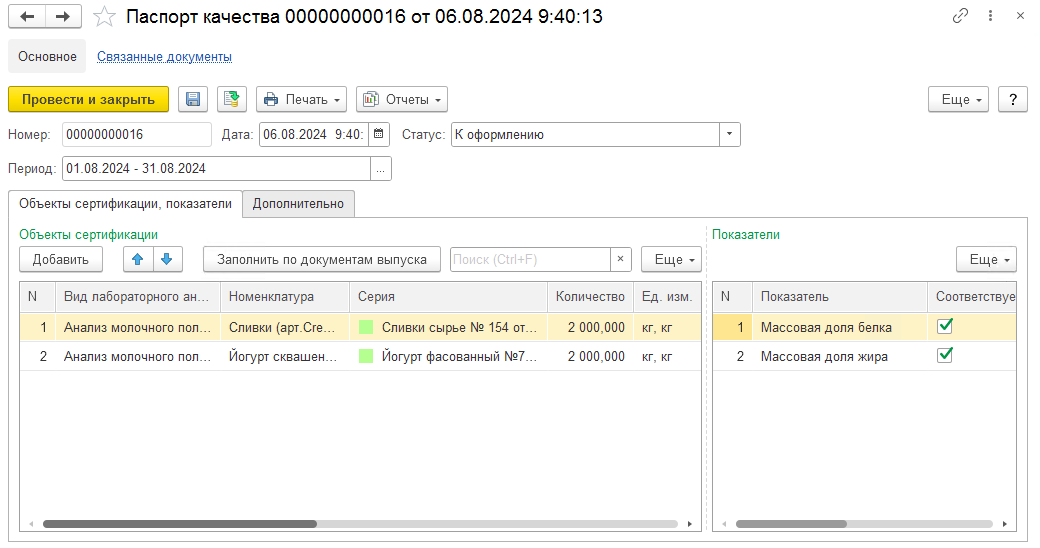Screen dimensions: 1040x548
Task: Click quantity 2 000,000 in Сливки row
Action: [590, 327]
